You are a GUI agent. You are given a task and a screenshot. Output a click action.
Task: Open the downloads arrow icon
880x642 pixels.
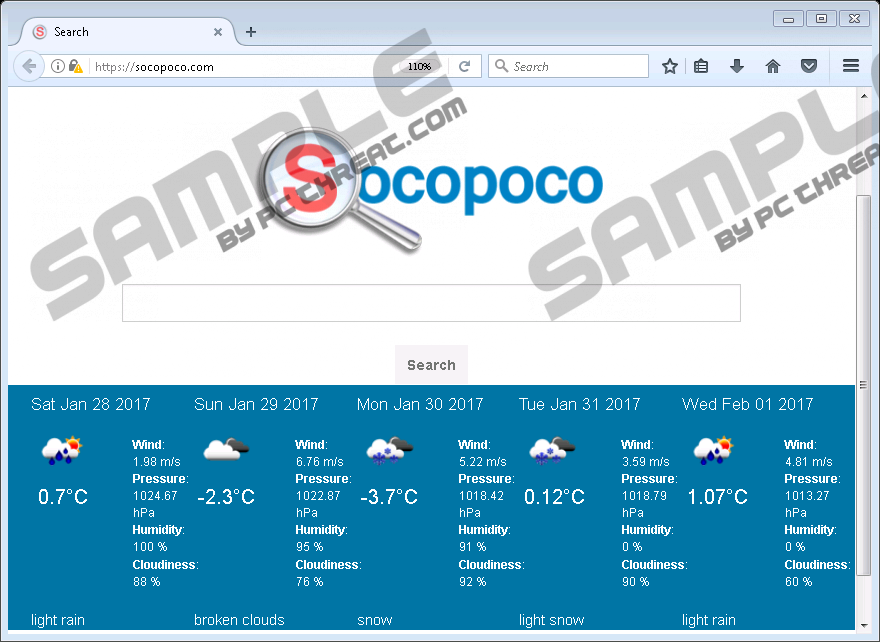737,67
